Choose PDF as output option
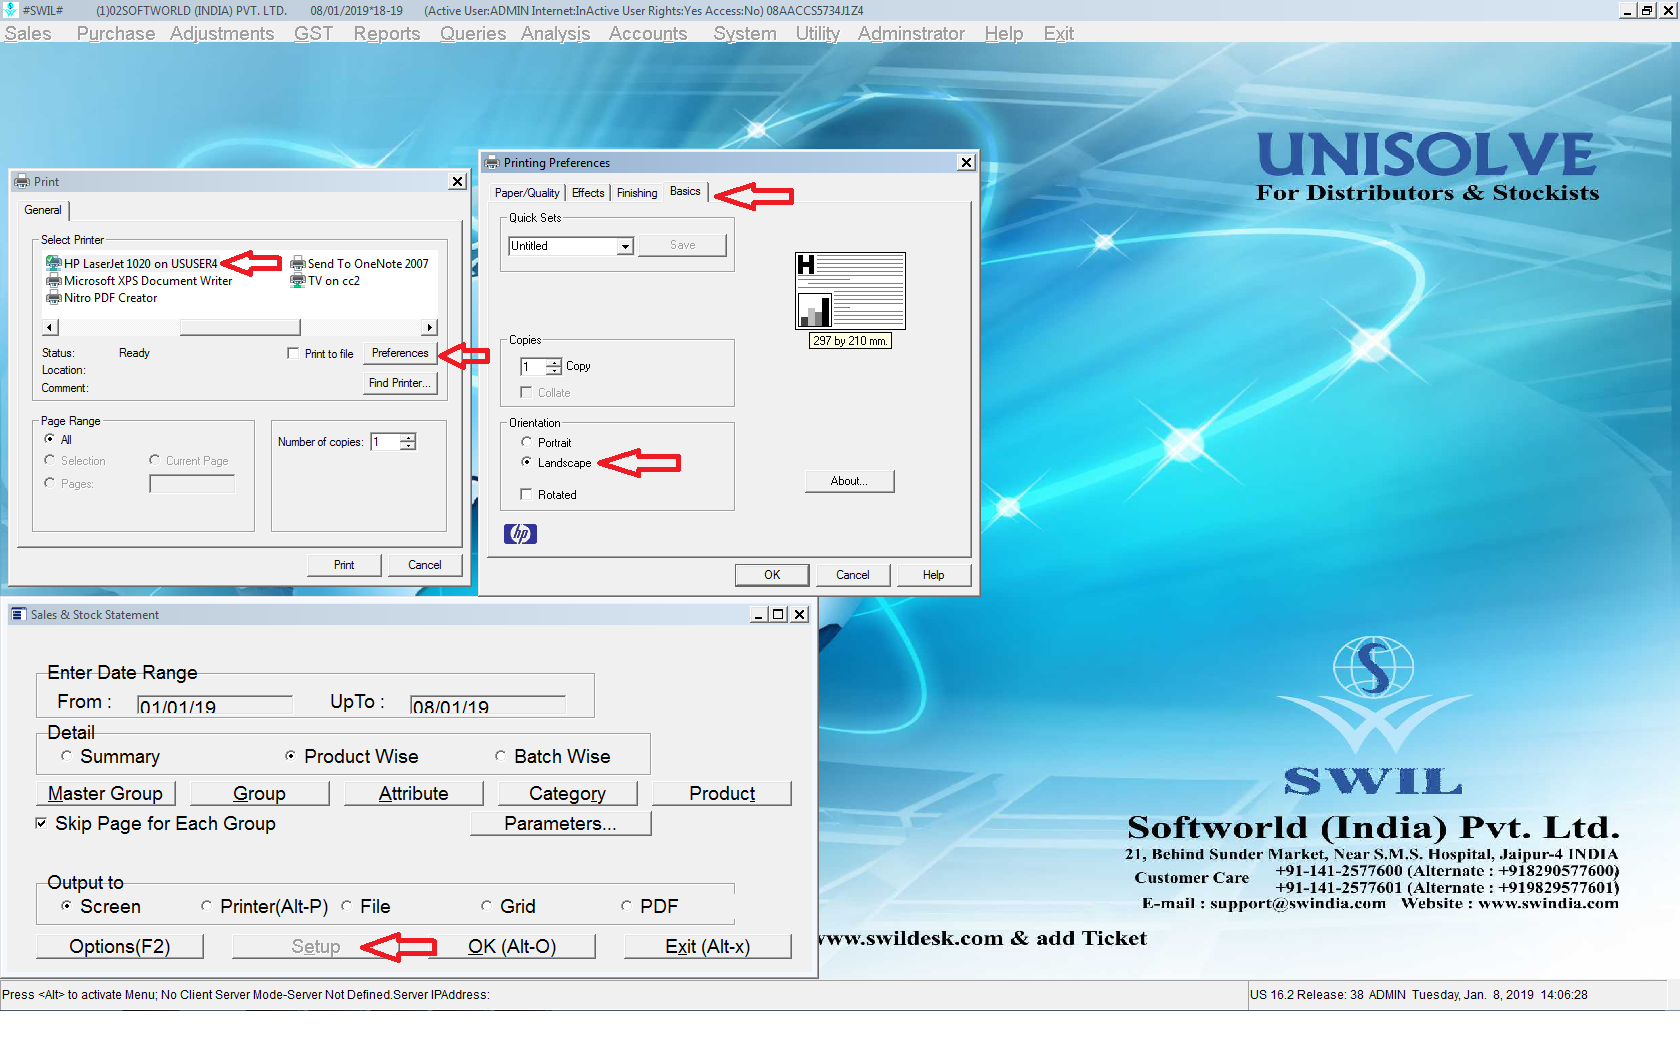1680x1050 pixels. click(x=627, y=906)
